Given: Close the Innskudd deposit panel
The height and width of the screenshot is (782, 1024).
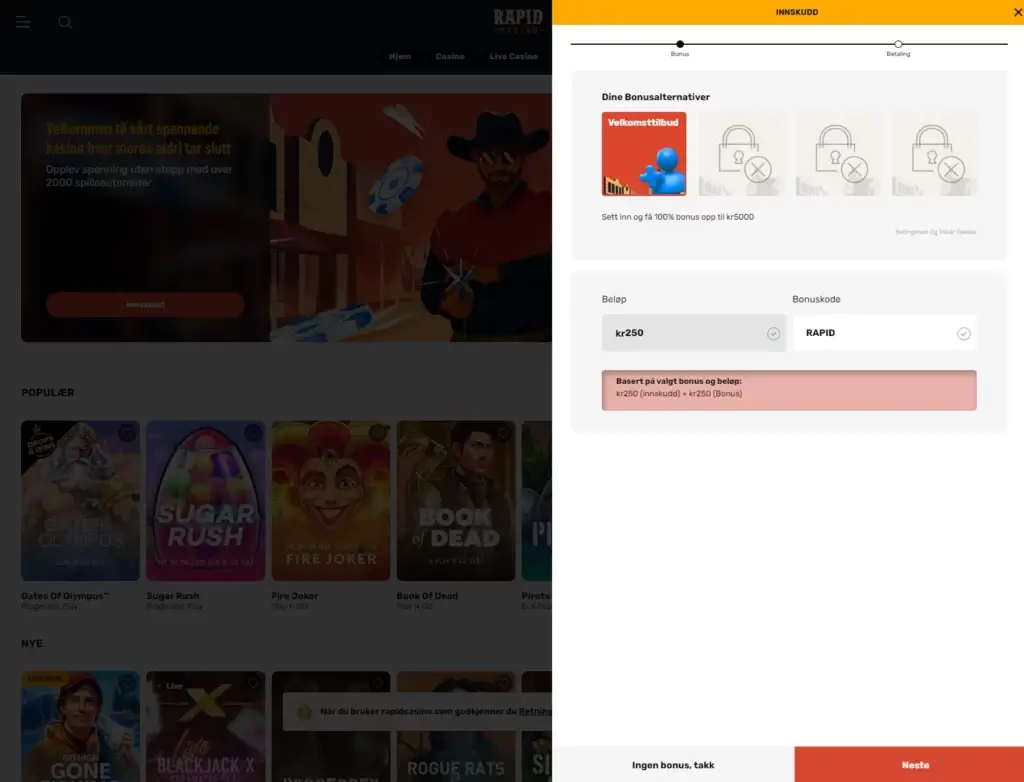Looking at the screenshot, I should pos(1017,12).
